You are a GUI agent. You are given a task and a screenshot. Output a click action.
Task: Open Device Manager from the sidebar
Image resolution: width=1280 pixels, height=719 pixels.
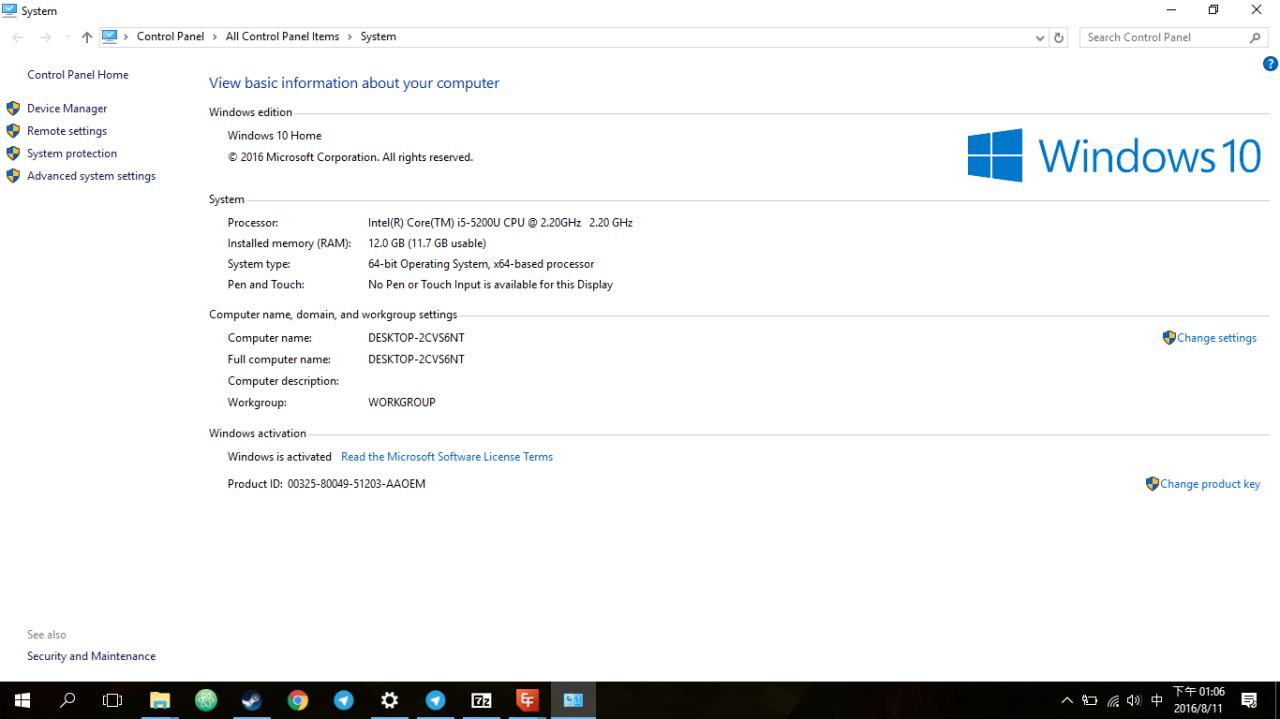coord(66,108)
